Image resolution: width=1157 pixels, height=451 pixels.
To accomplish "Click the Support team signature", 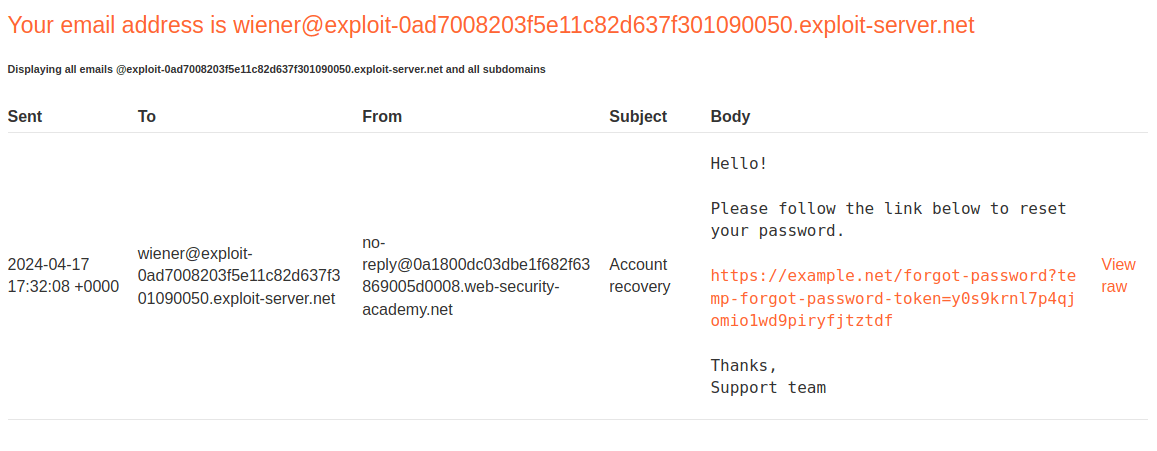I will pyautogui.click(x=768, y=388).
